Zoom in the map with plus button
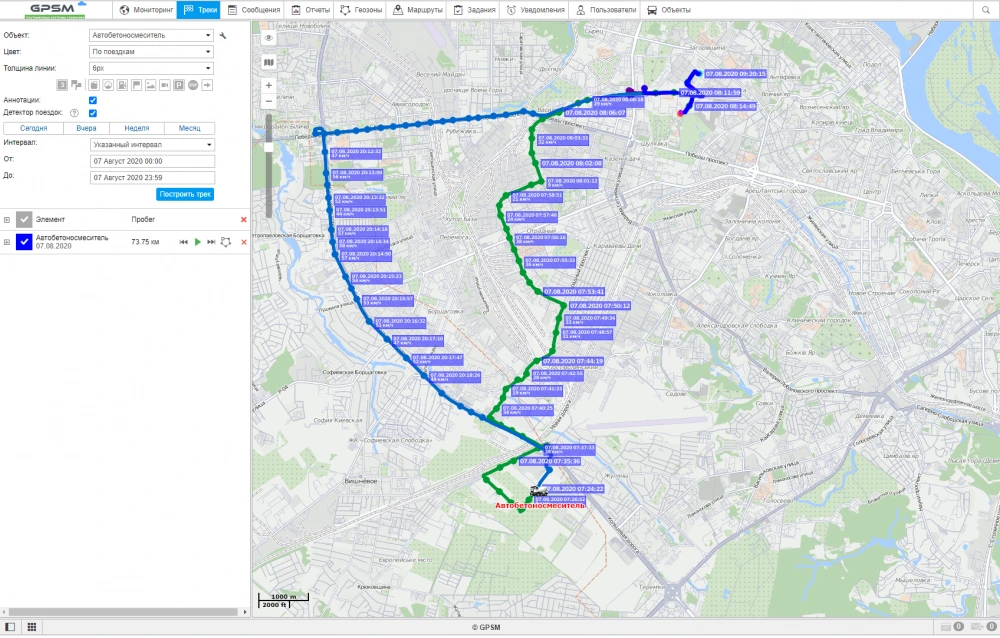The width and height of the screenshot is (1000, 638). click(268, 86)
